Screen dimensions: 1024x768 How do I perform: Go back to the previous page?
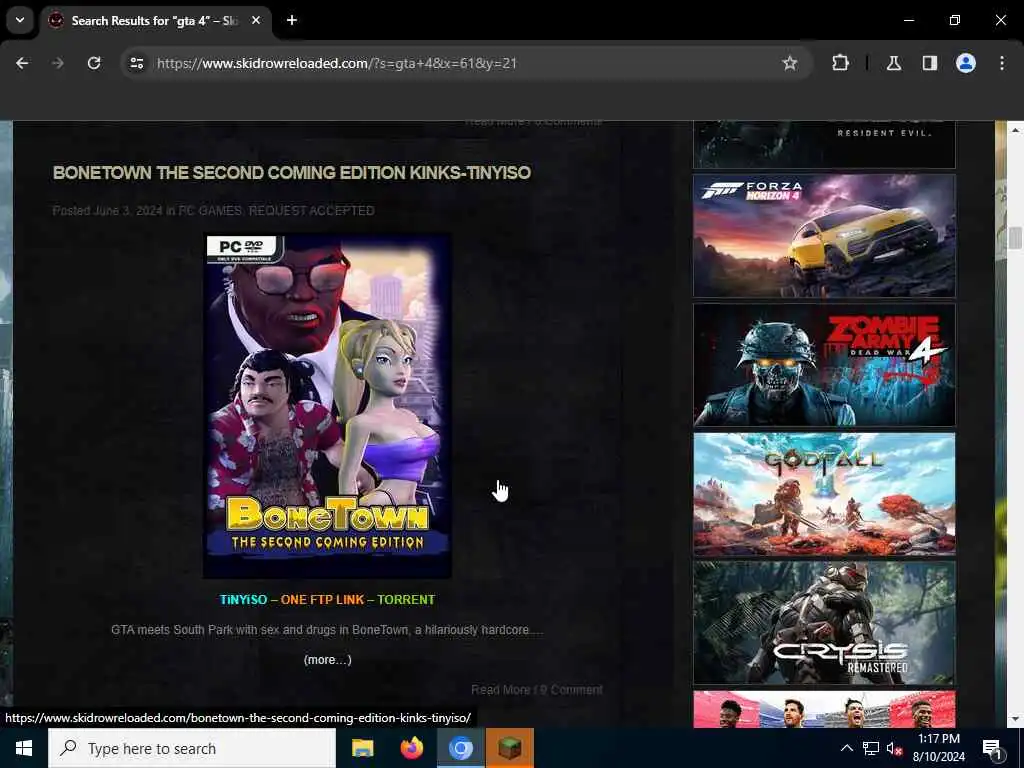pos(22,63)
